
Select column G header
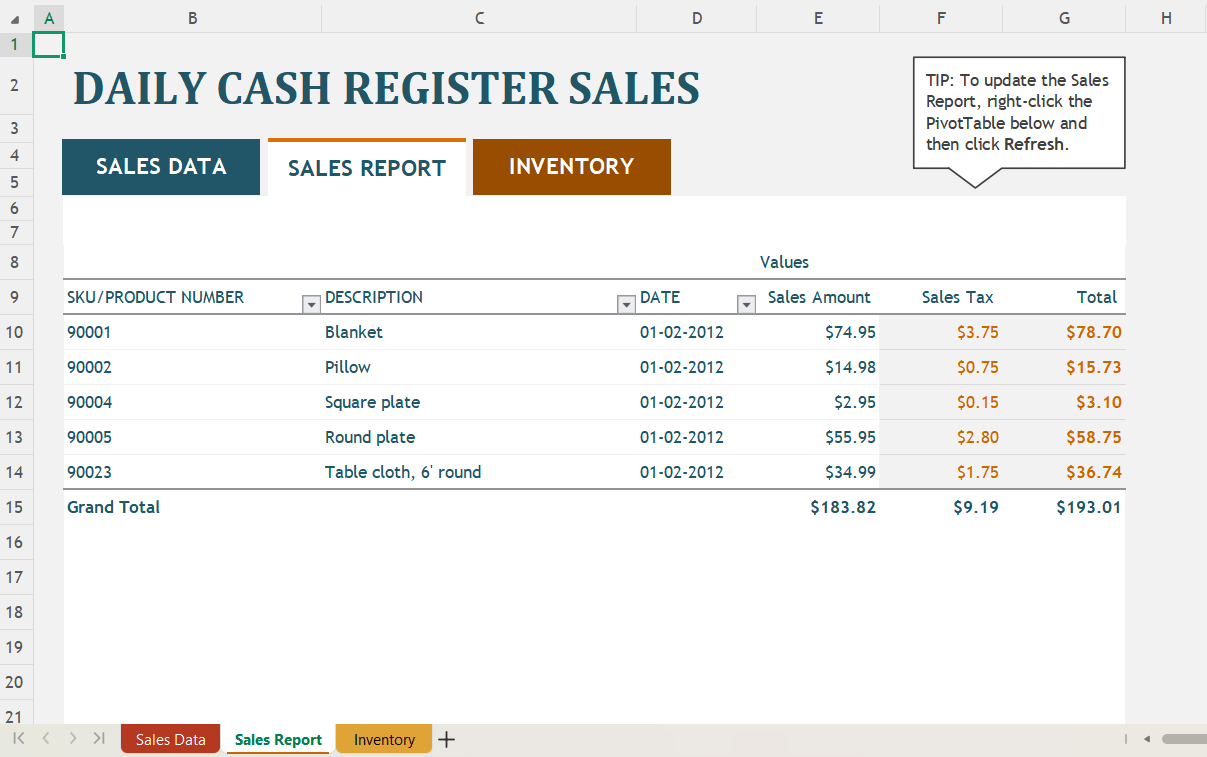pyautogui.click(x=1064, y=18)
